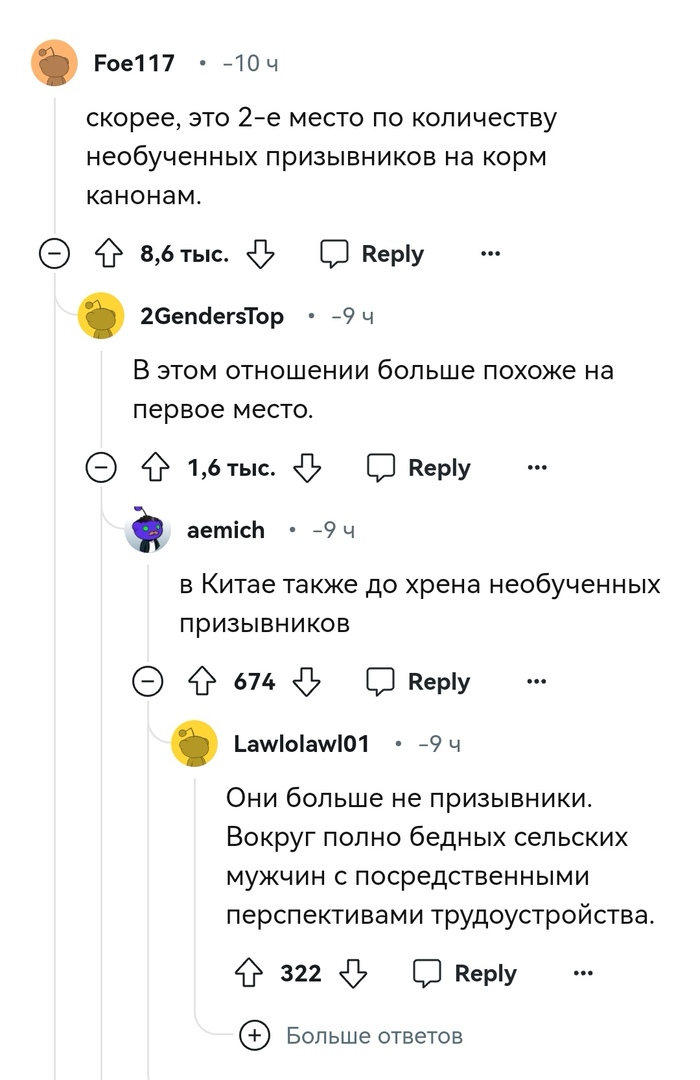Upvote aemich's comment with 674 votes
The height and width of the screenshot is (1080, 700).
click(202, 682)
